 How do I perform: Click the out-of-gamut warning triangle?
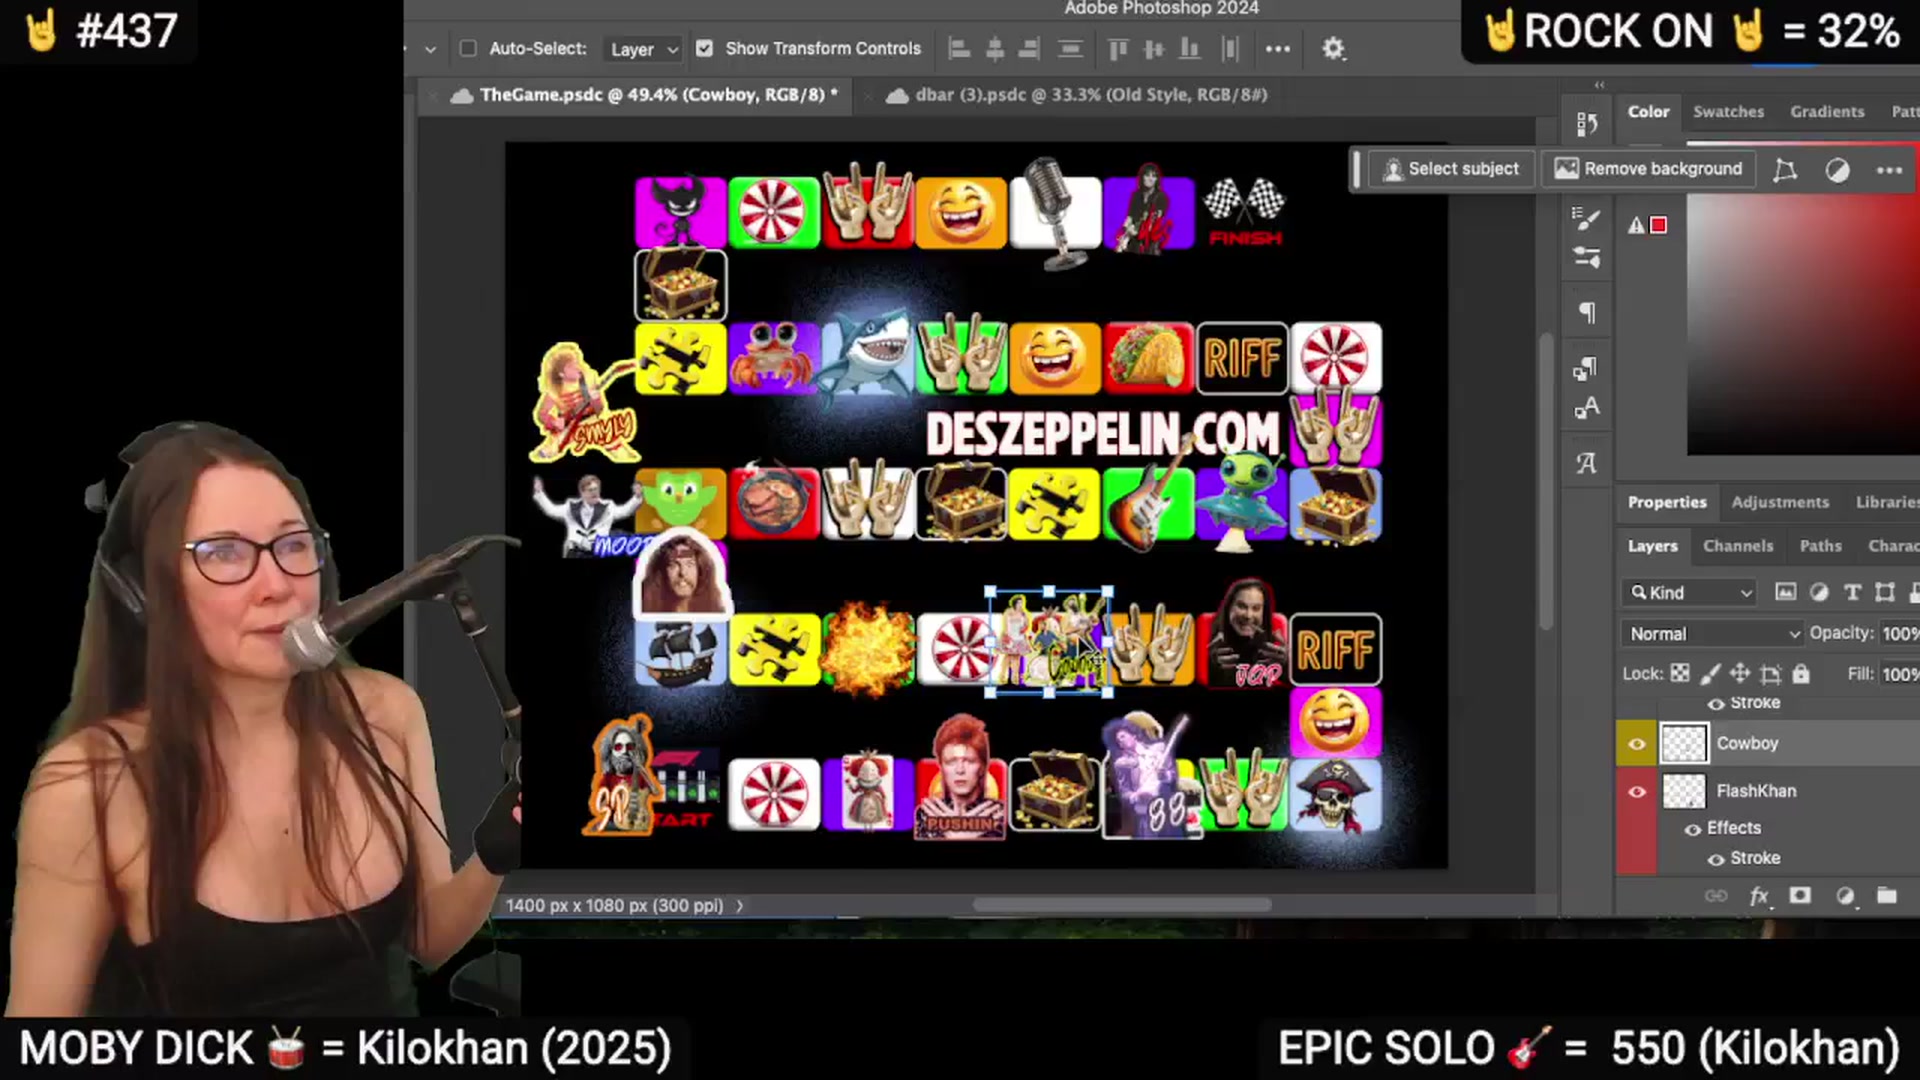(x=1636, y=225)
